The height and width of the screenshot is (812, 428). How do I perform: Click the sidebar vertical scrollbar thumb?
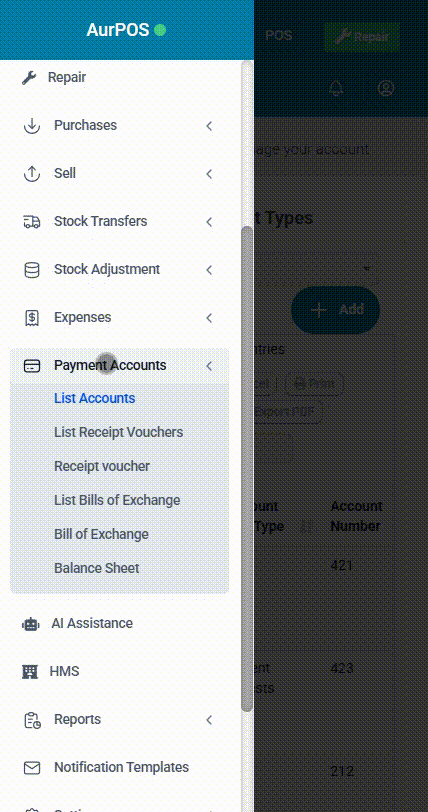(x=247, y=469)
